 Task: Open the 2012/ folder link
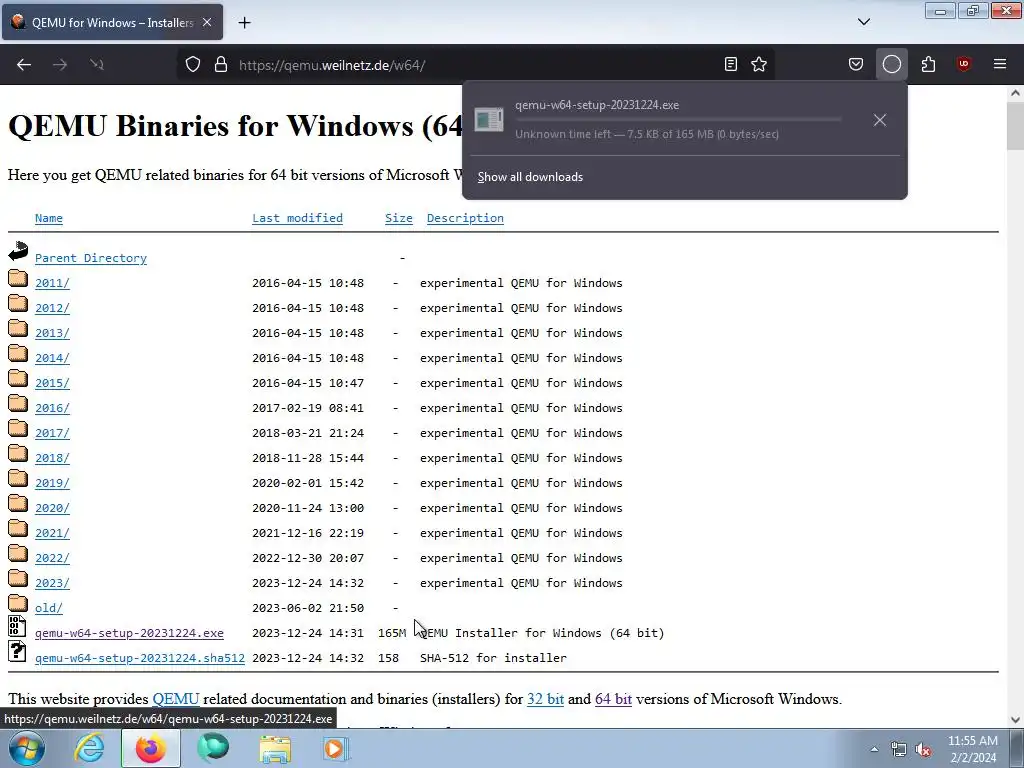52,308
